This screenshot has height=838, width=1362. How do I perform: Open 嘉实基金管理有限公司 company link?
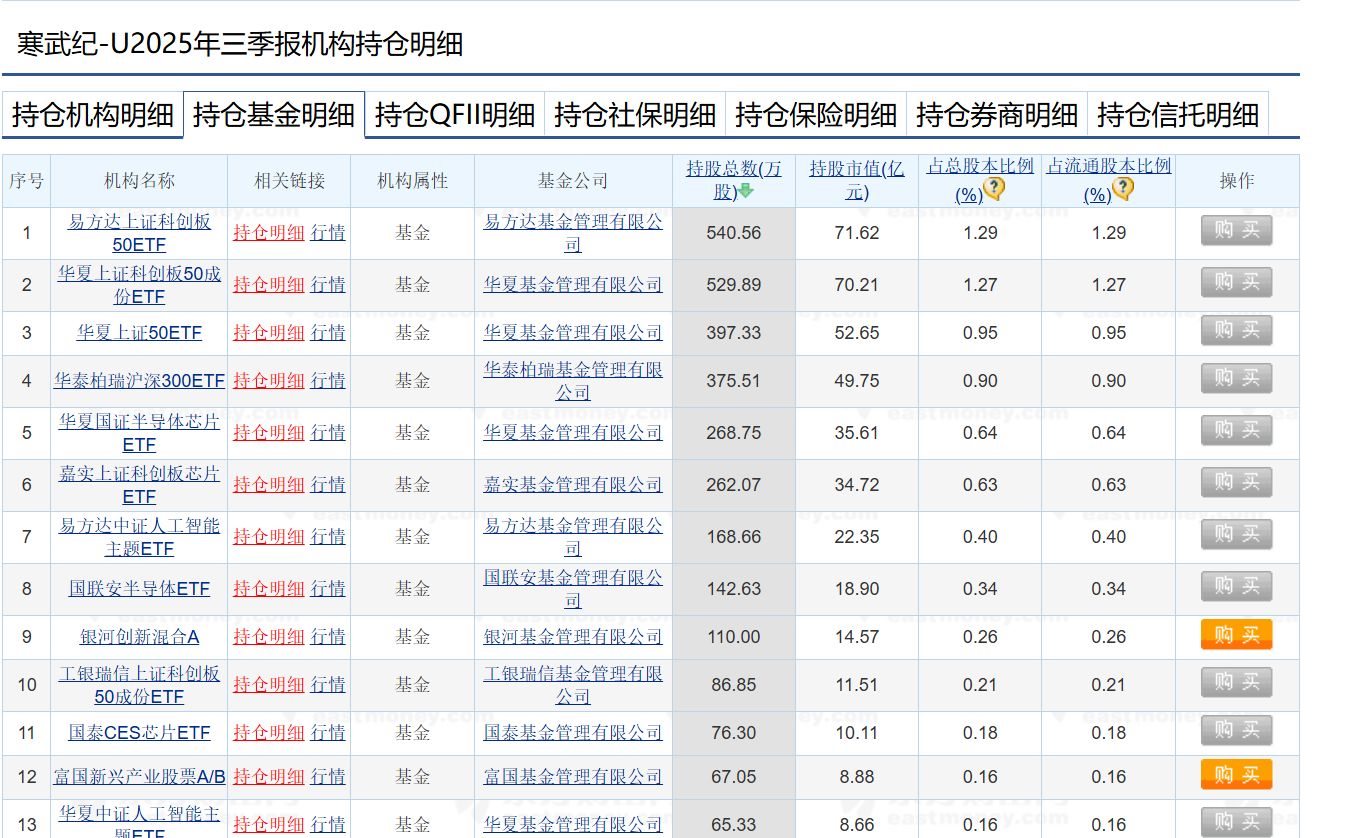point(573,485)
